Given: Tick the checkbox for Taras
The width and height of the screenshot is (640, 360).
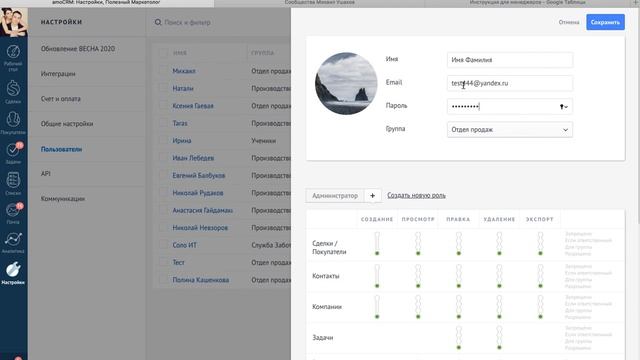Looking at the screenshot, I should click(163, 123).
